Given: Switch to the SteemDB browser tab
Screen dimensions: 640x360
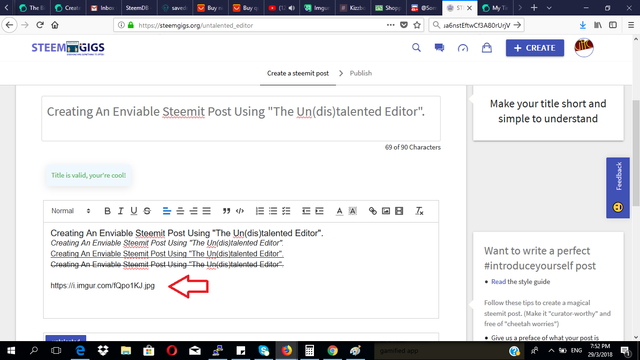Looking at the screenshot, I should point(138,8).
